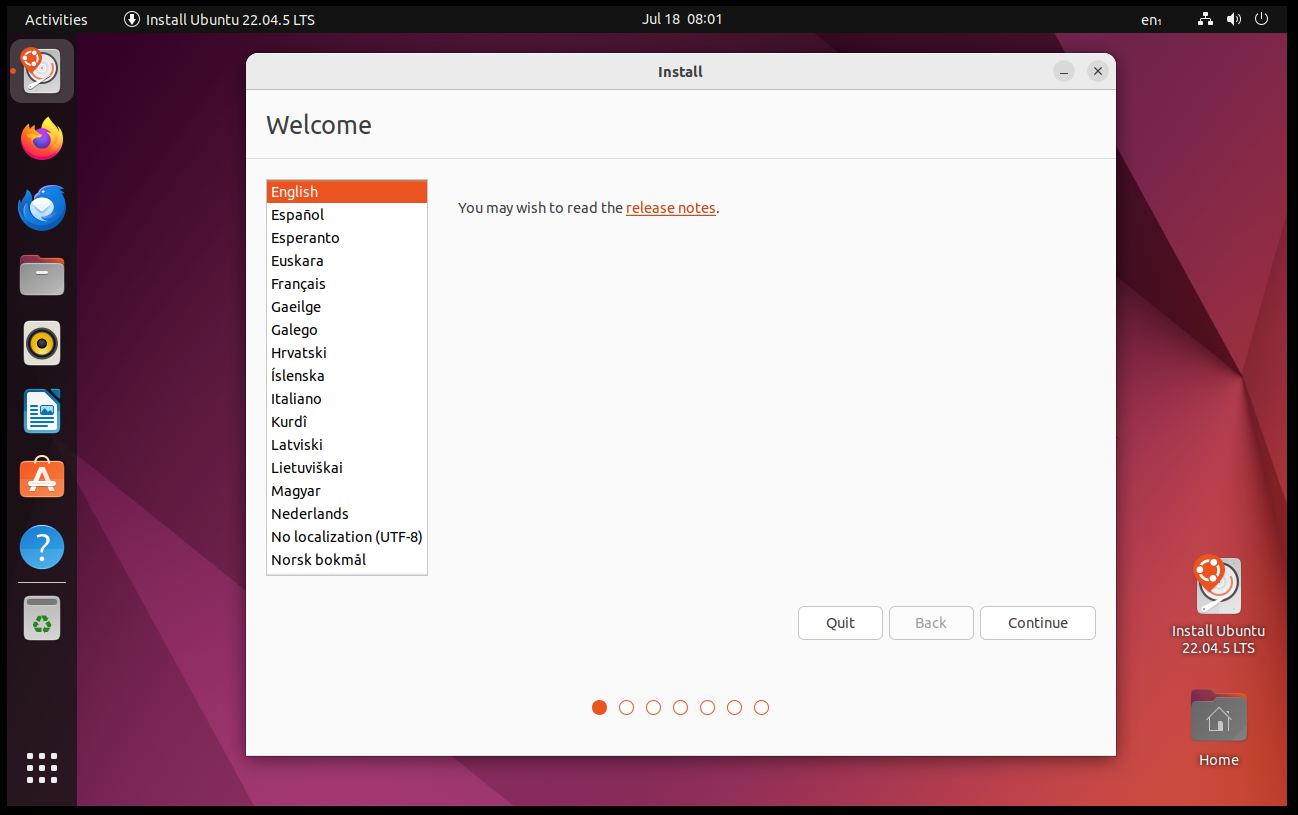Open Ubuntu Software store
Image resolution: width=1298 pixels, height=815 pixels.
point(41,478)
